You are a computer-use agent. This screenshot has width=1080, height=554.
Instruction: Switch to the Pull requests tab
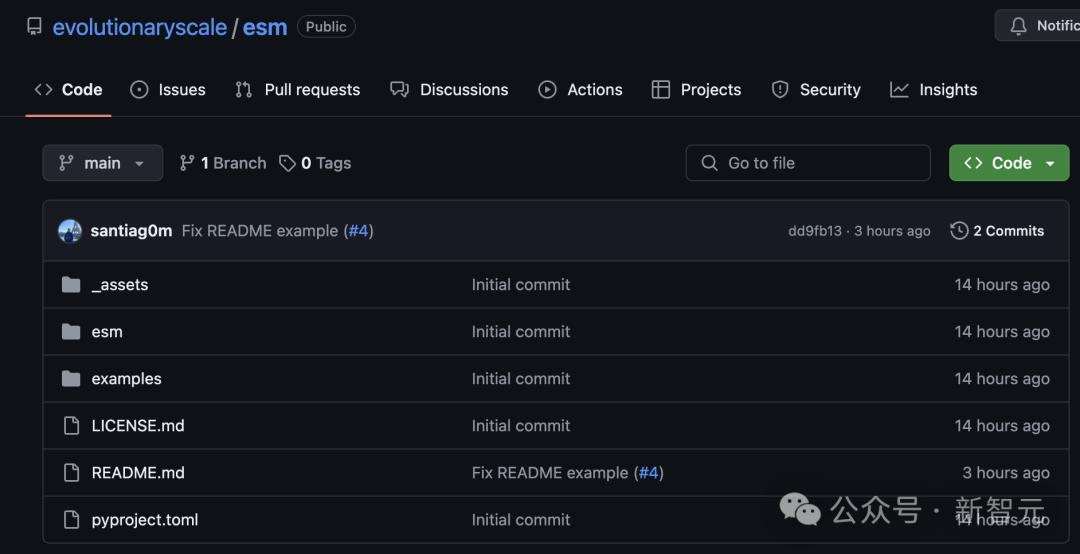[298, 90]
